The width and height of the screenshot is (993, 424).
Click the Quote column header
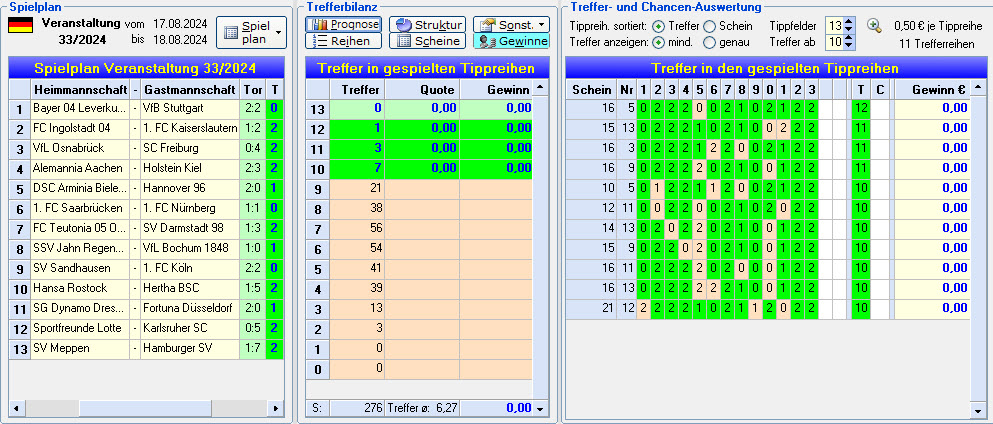click(422, 89)
